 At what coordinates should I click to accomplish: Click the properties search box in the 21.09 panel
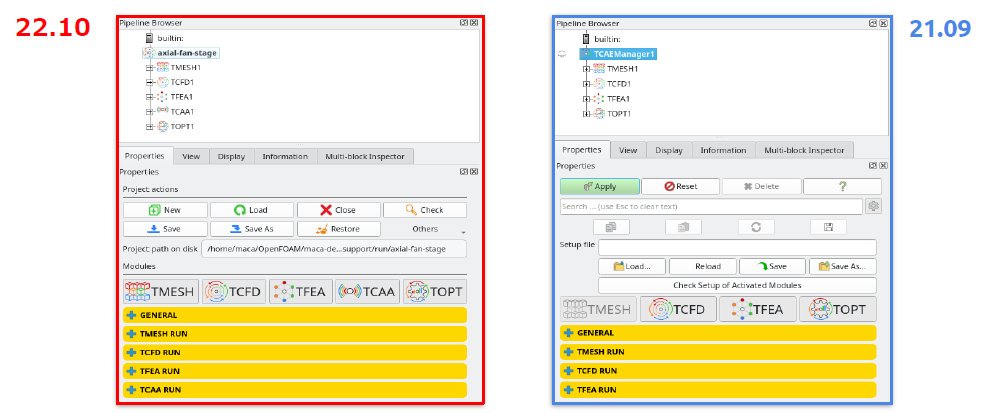(x=711, y=206)
